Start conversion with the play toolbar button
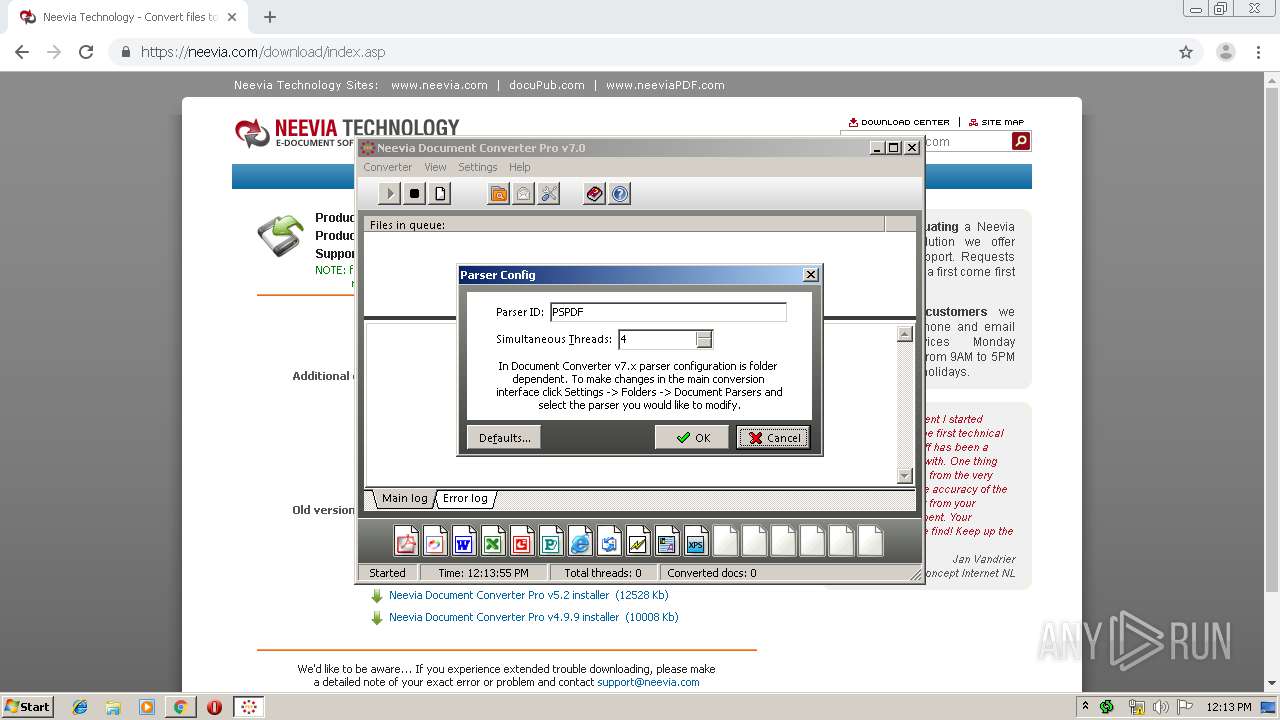Image resolution: width=1280 pixels, height=720 pixels. [x=390, y=194]
